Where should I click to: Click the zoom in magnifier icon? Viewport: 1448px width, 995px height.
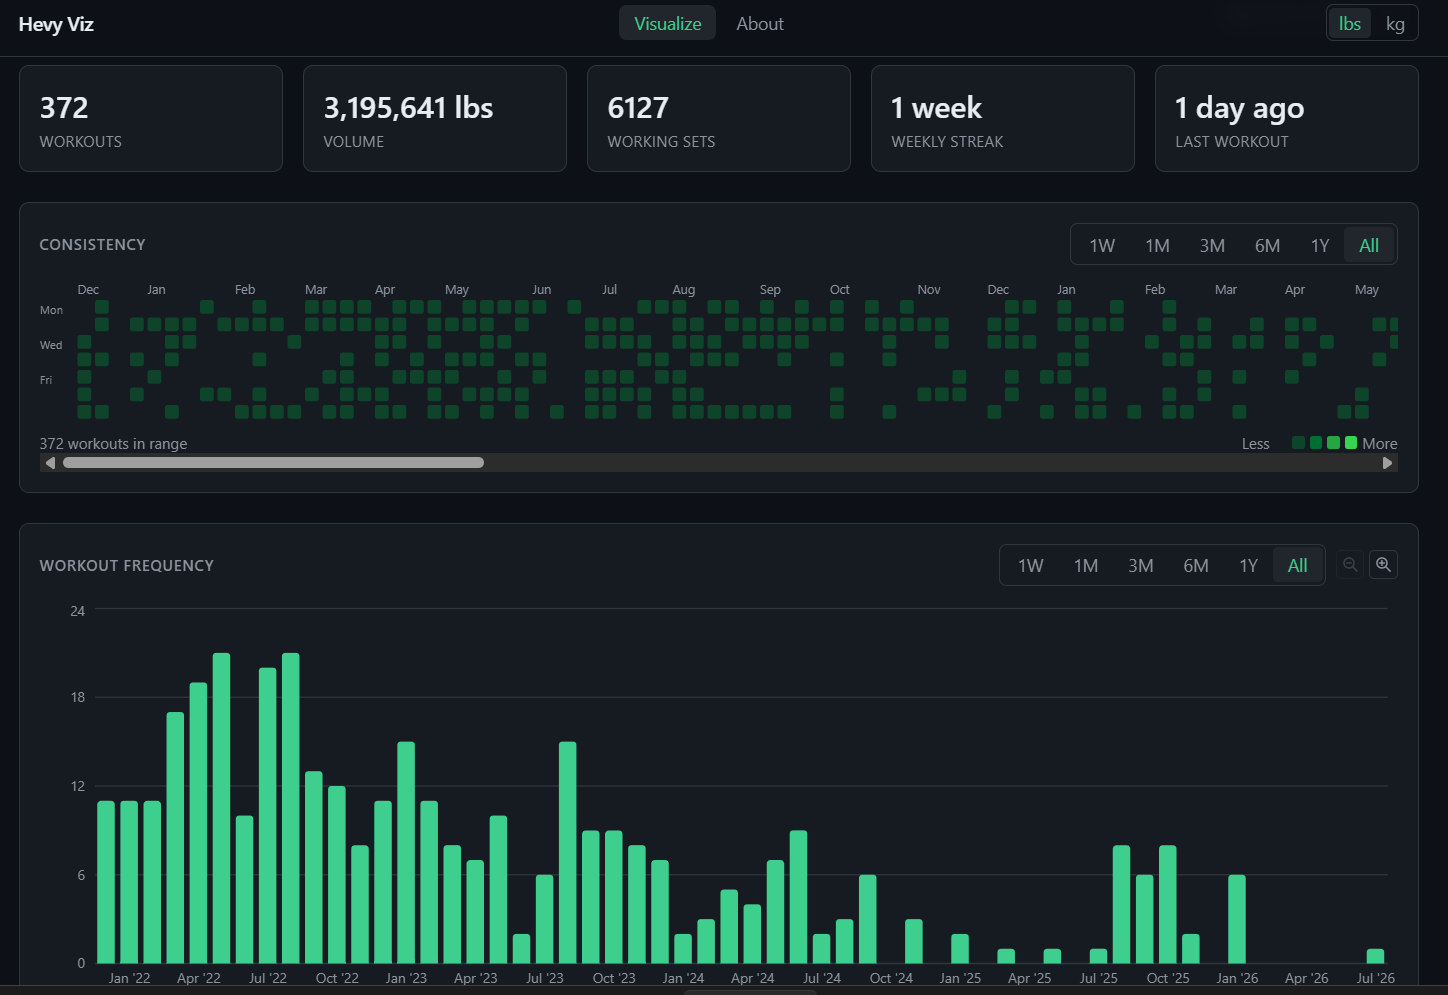coord(1383,565)
